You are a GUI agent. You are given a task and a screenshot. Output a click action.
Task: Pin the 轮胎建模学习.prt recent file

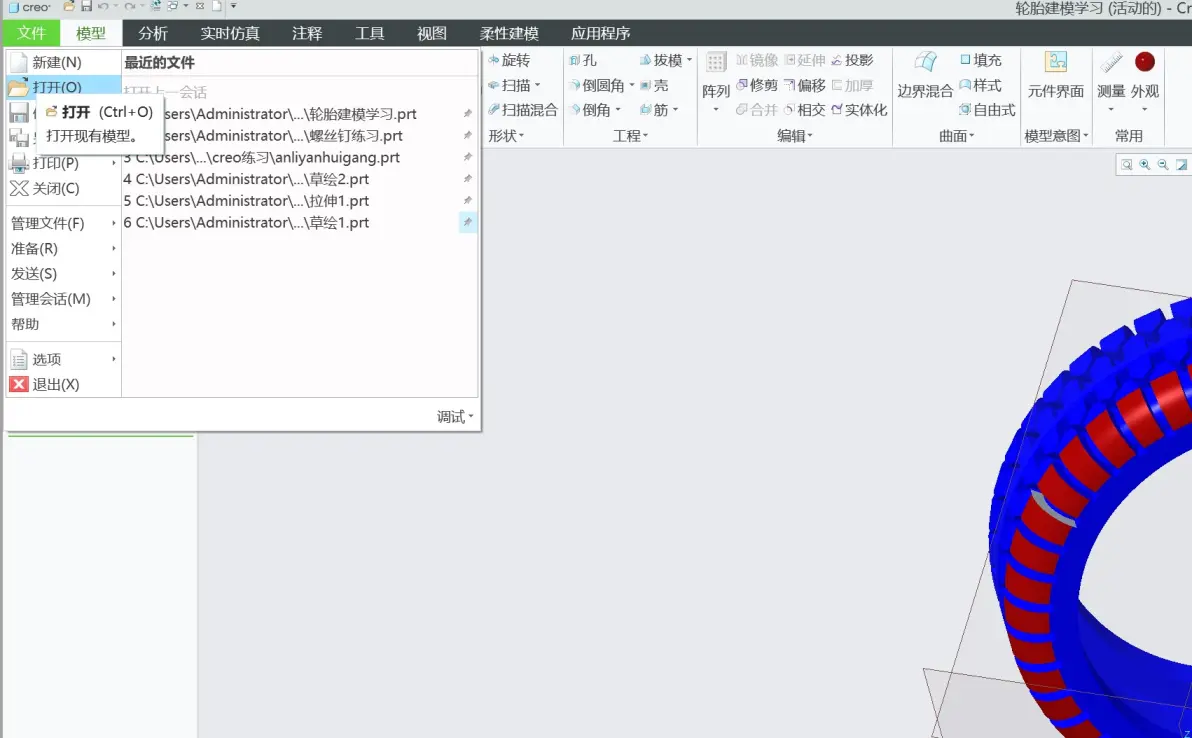[x=468, y=113]
